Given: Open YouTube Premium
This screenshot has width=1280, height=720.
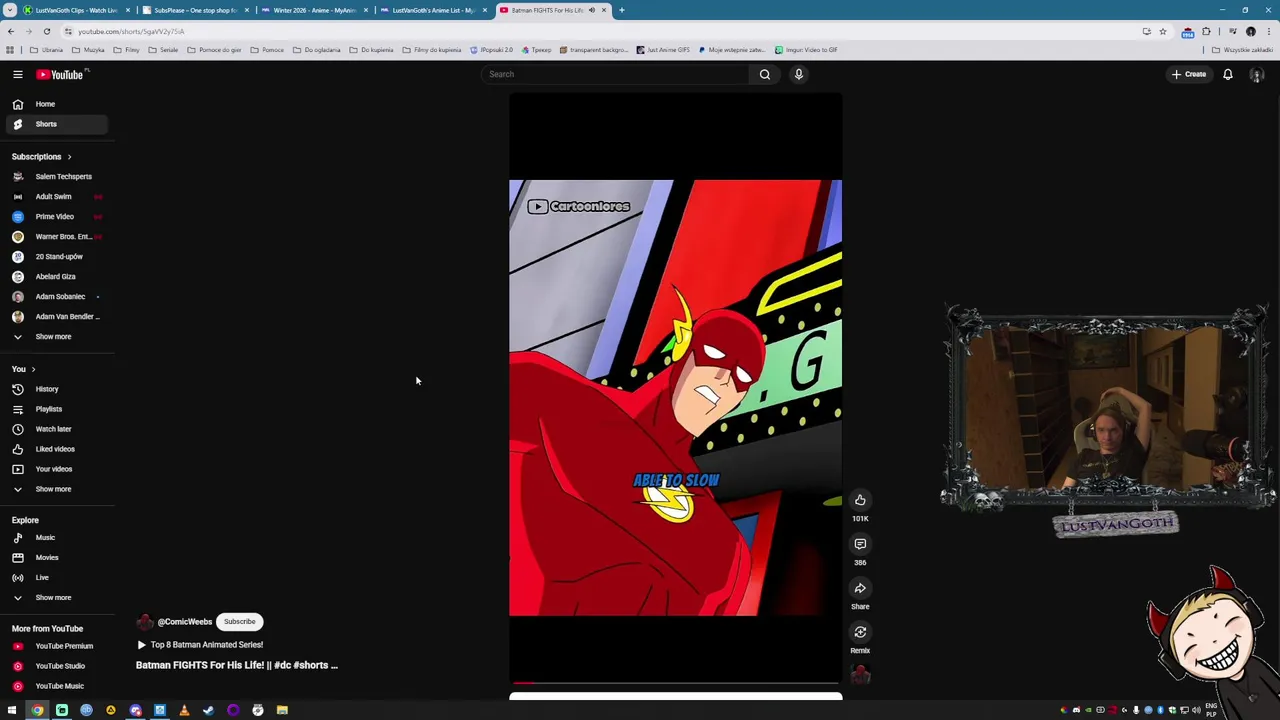Looking at the screenshot, I should (x=56, y=646).
